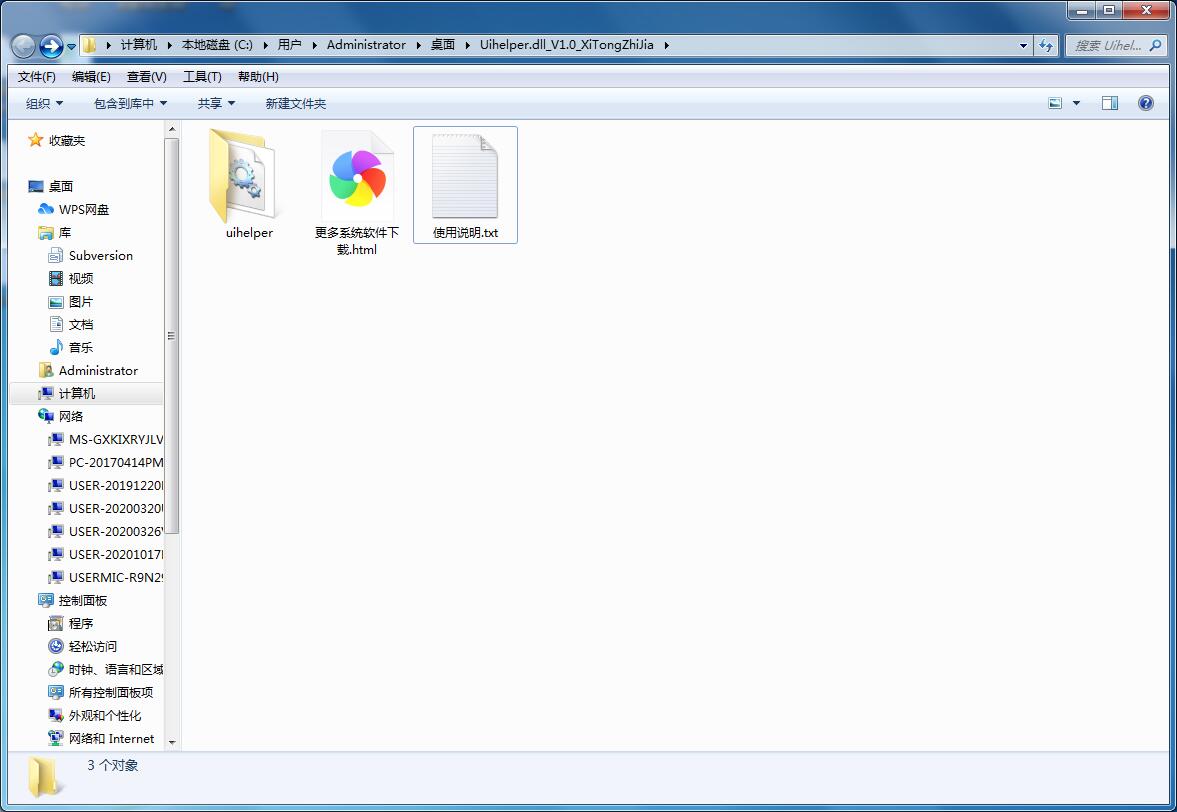The image size is (1177, 812).
Task: Click the refresh button beside address bar
Action: pyautogui.click(x=1046, y=45)
